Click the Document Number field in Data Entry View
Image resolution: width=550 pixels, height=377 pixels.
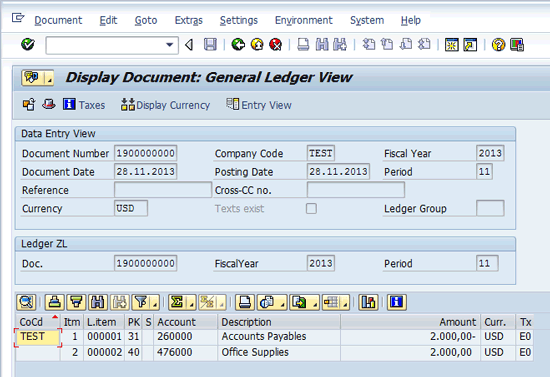pyautogui.click(x=146, y=153)
